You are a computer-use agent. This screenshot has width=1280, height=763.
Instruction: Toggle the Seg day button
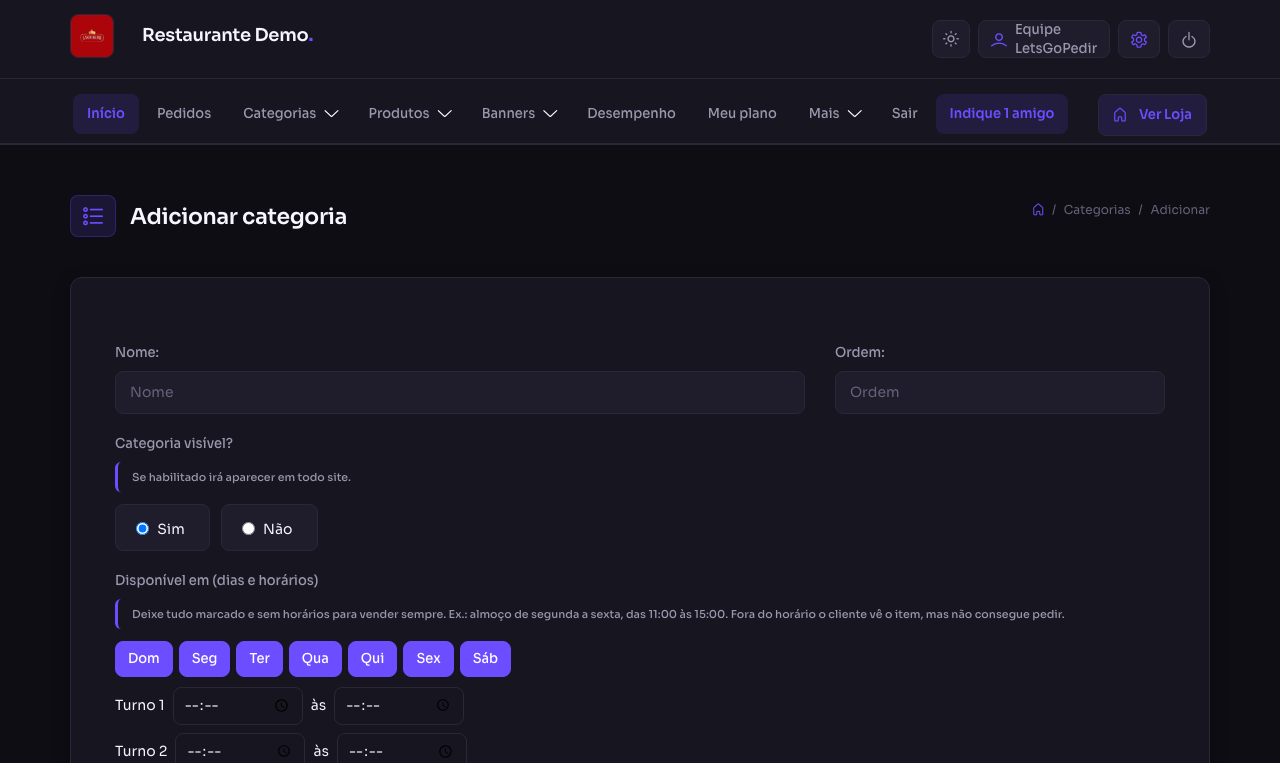tap(204, 659)
